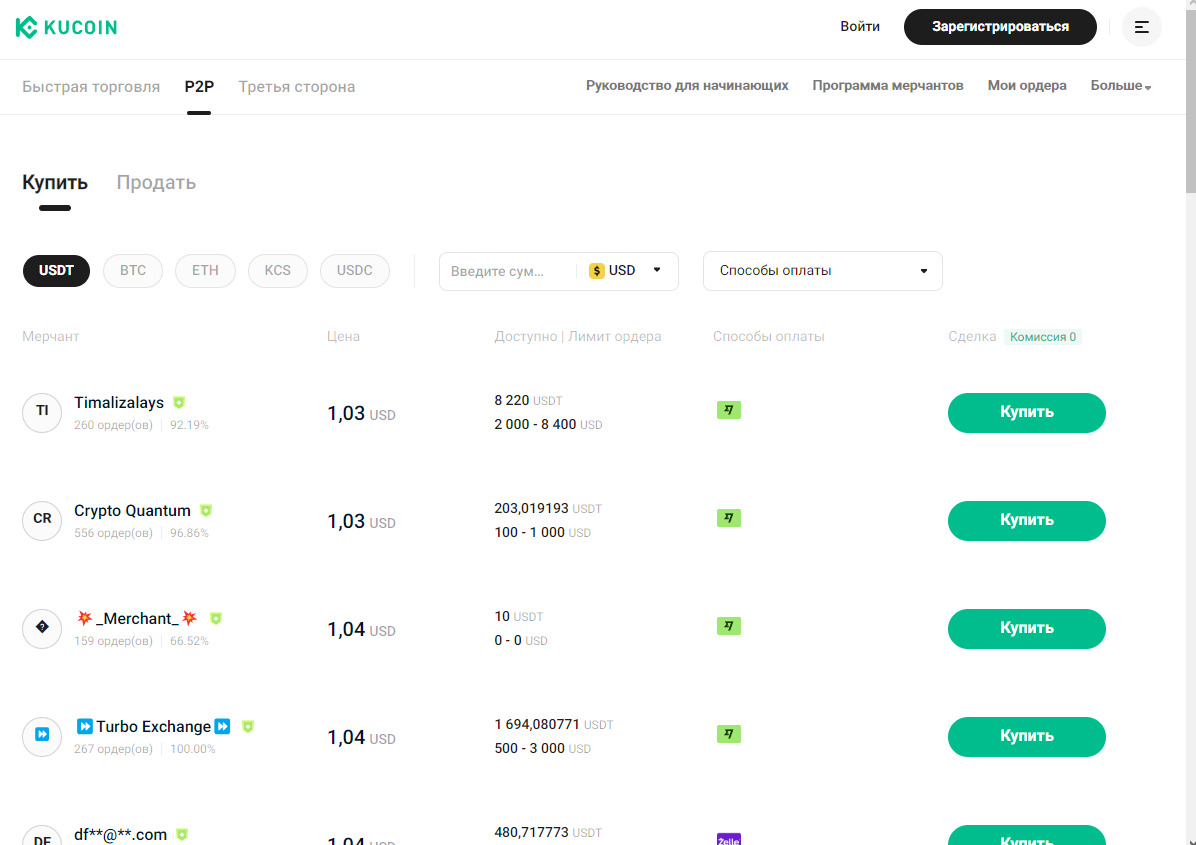Switch to the Купить tab
1196x845 pixels.
(55, 183)
